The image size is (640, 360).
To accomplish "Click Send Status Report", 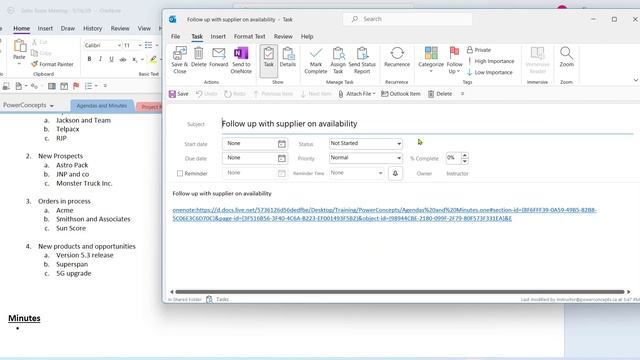I will 362,60.
